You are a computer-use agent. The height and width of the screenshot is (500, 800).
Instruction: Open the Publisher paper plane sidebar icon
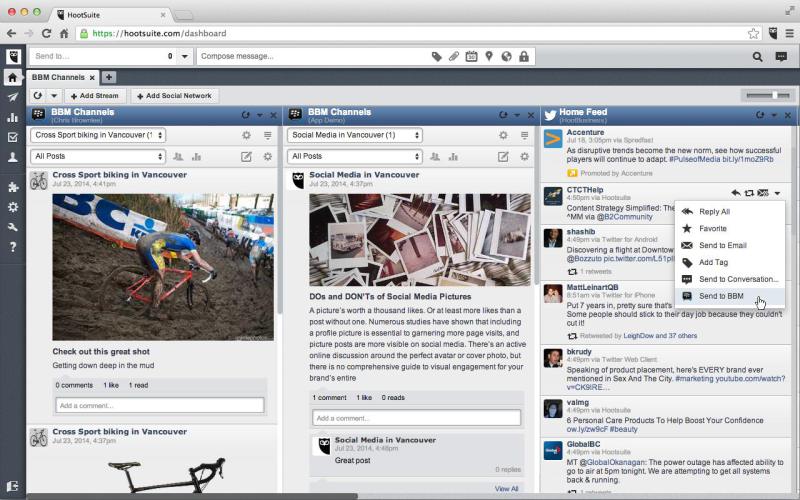tap(12, 97)
